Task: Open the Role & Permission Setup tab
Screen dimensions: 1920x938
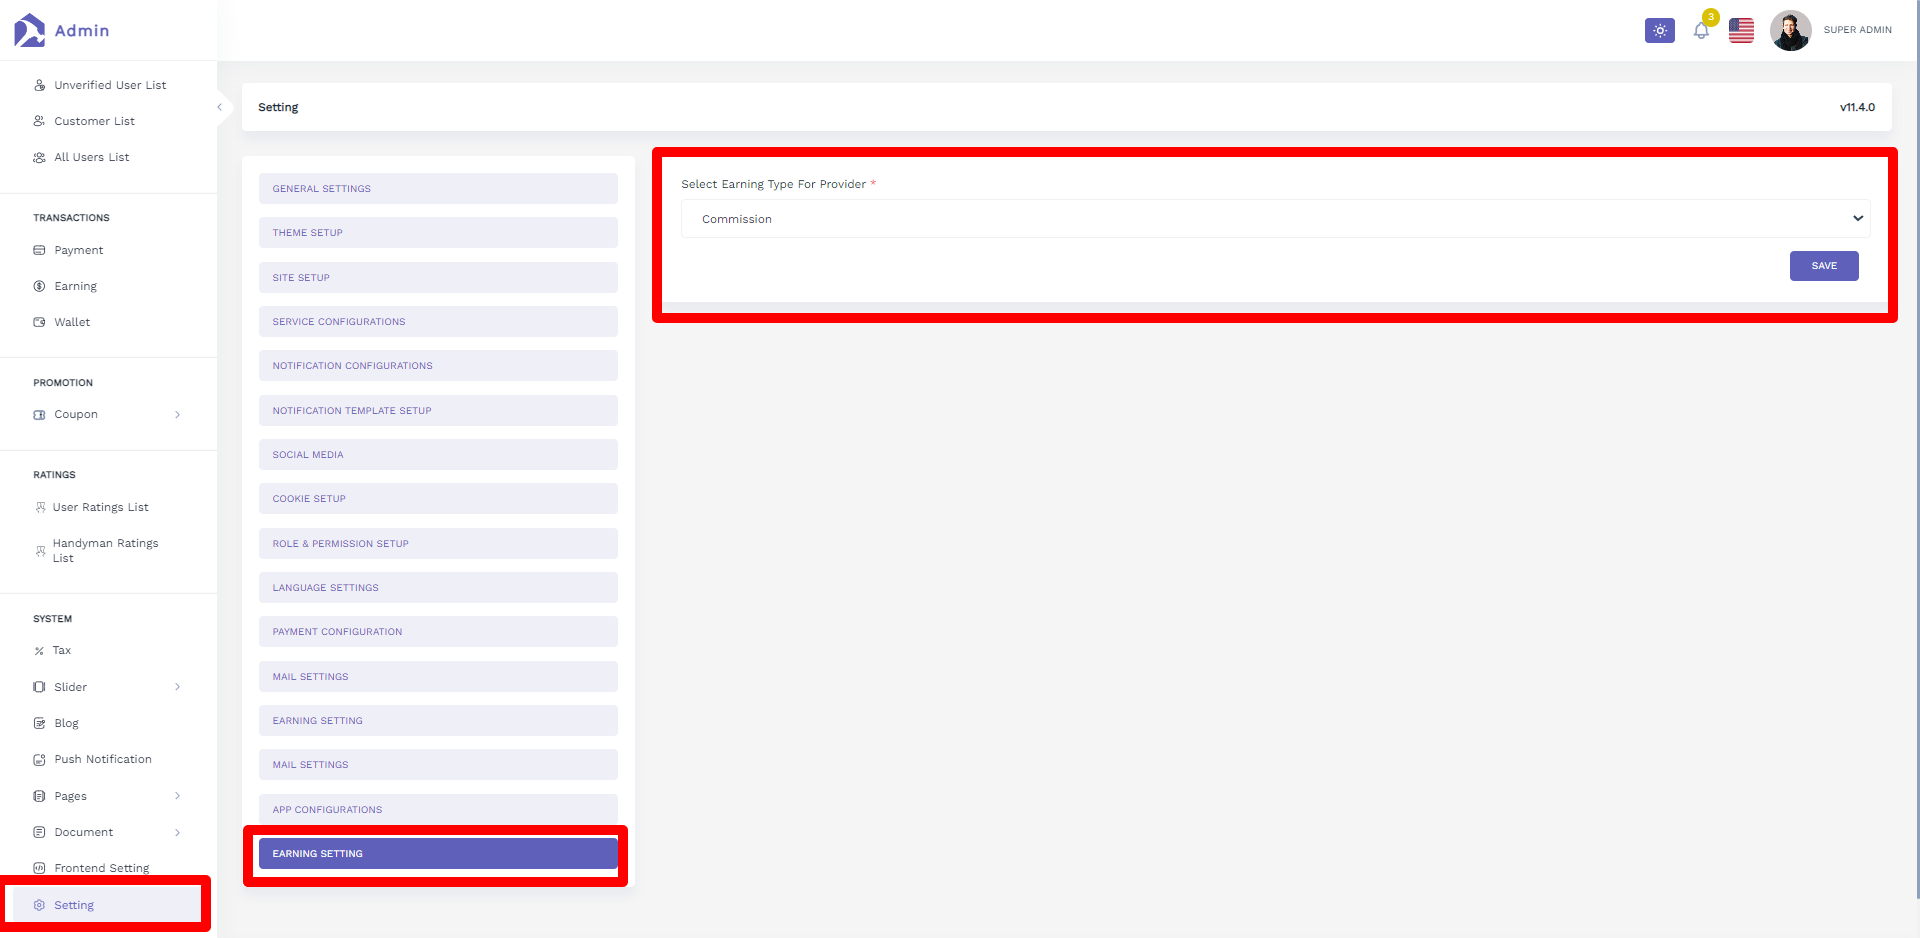Action: (x=438, y=543)
